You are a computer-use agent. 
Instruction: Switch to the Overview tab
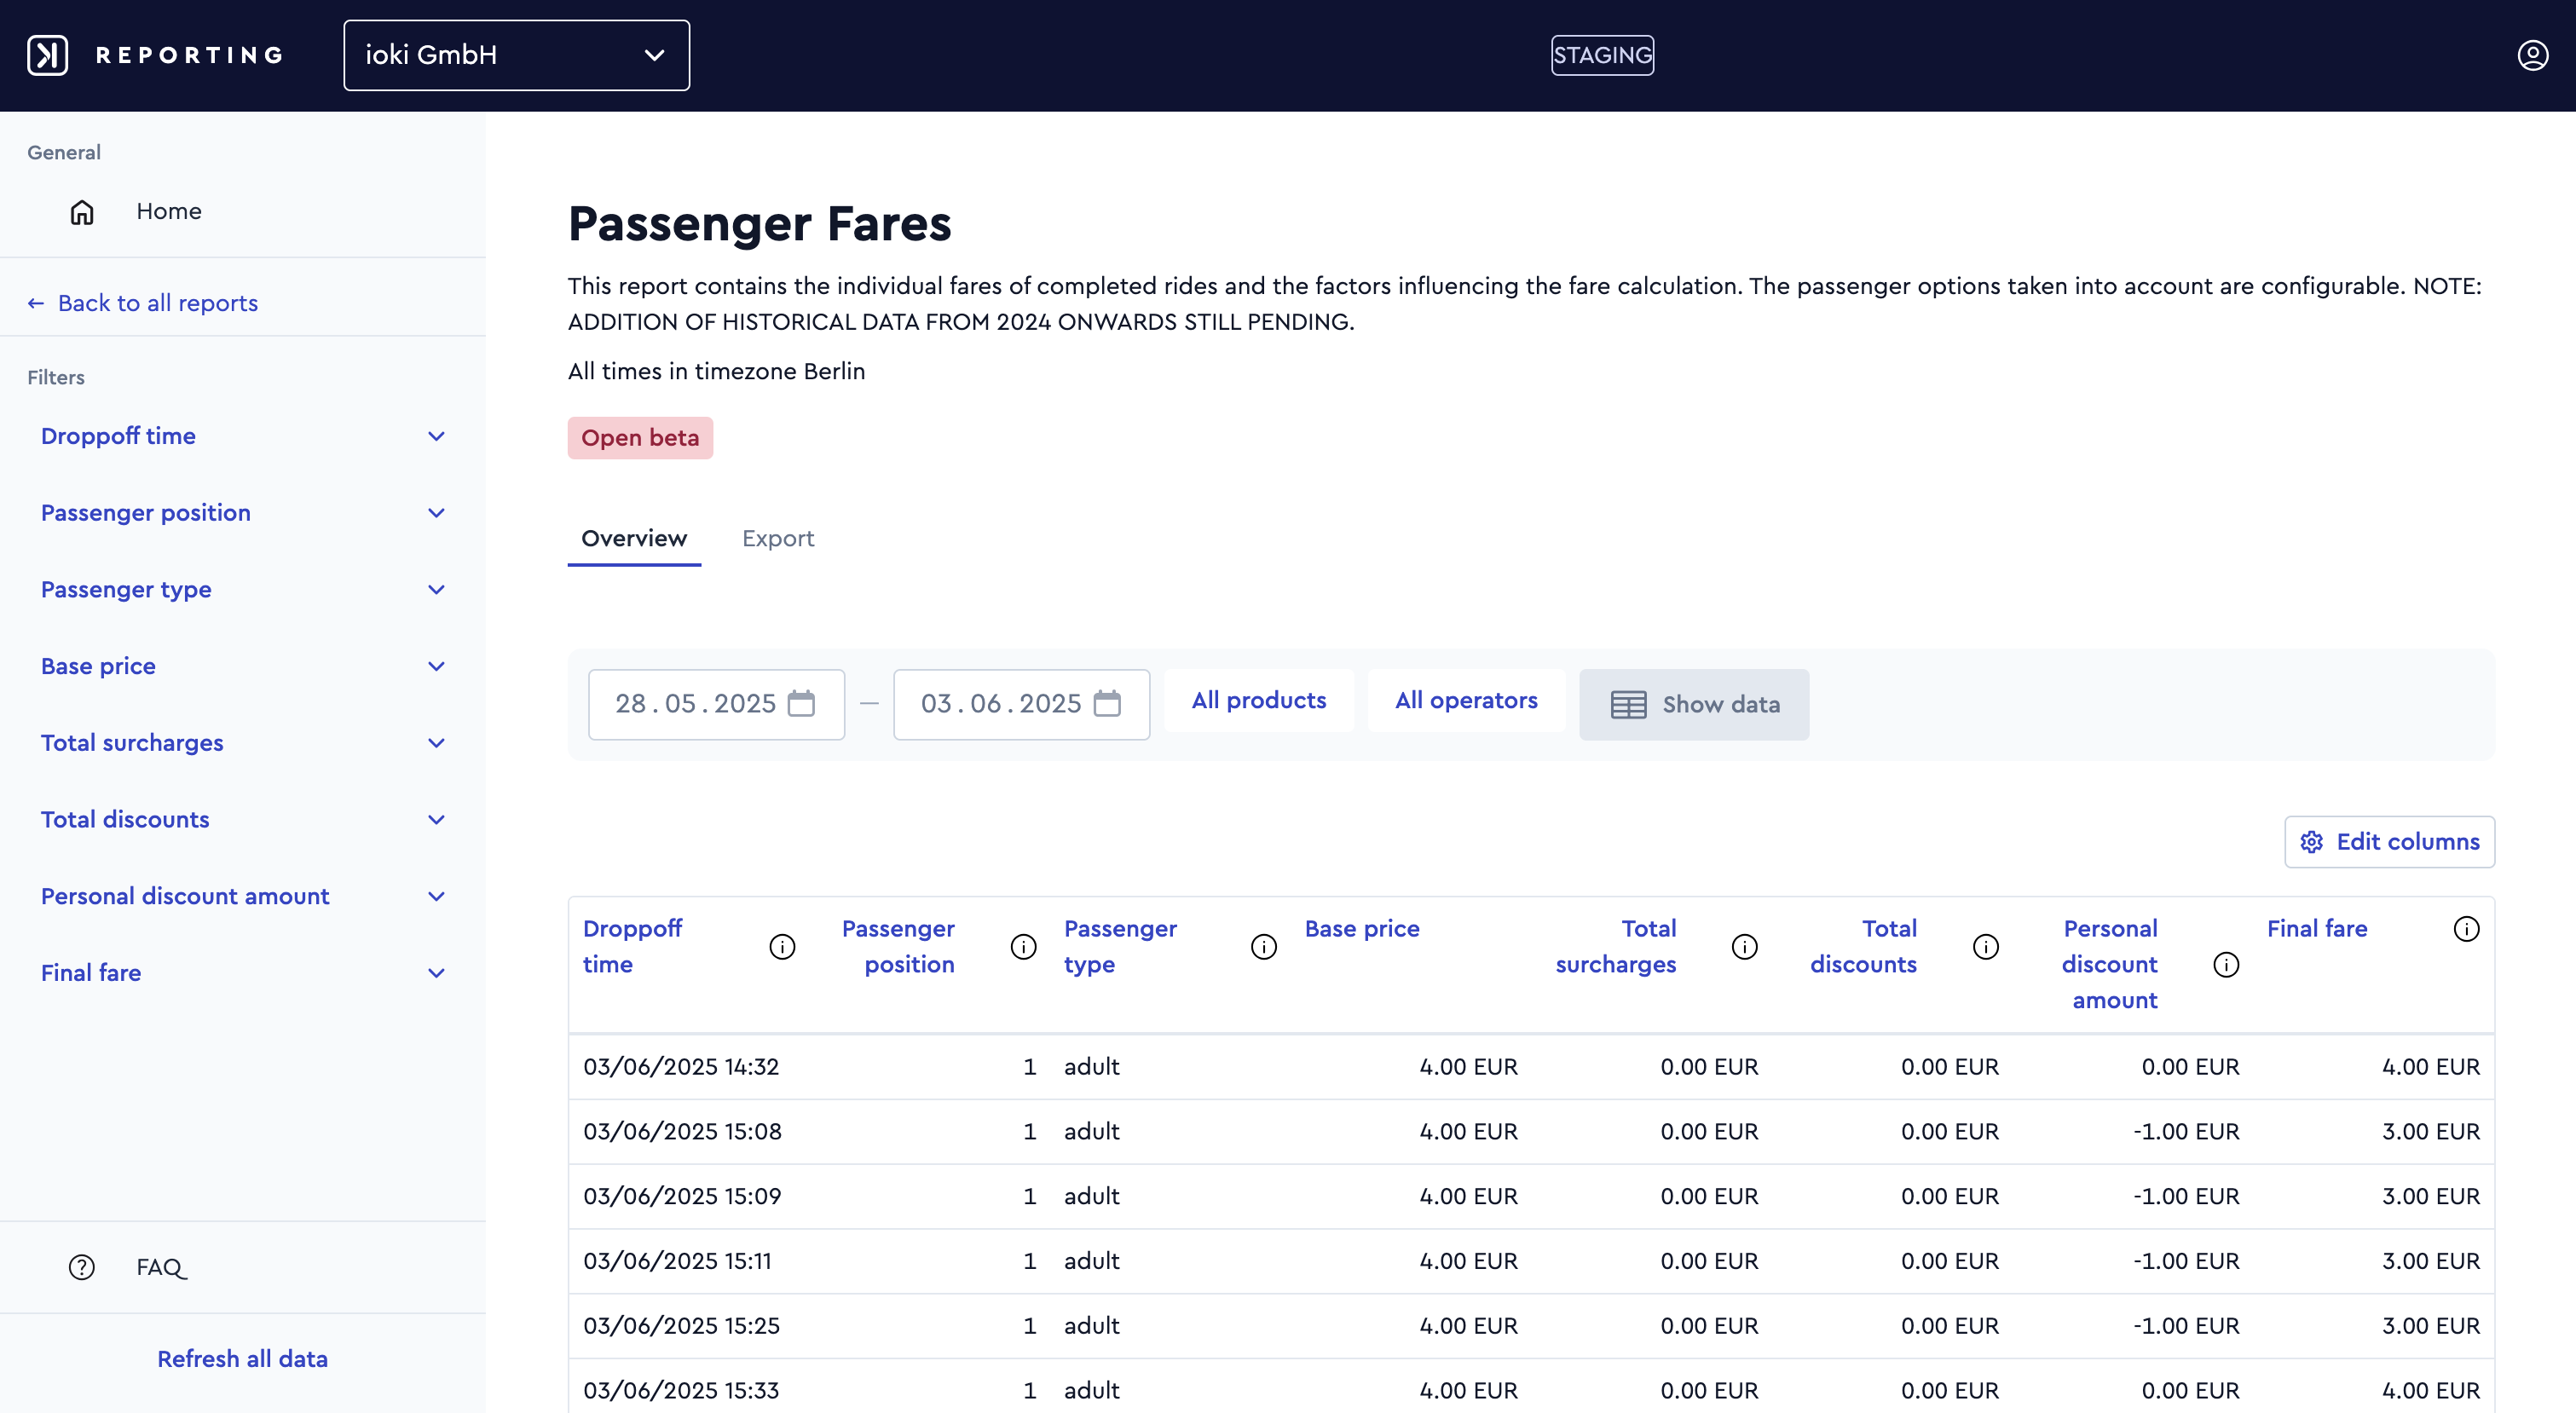click(x=634, y=538)
